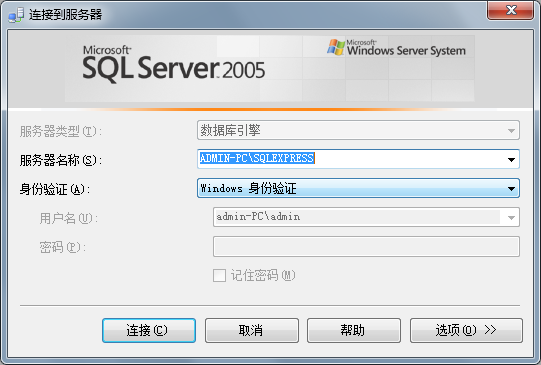The height and width of the screenshot is (365, 541).
Task: Click the Windows flag logo in banner
Action: click(x=336, y=47)
